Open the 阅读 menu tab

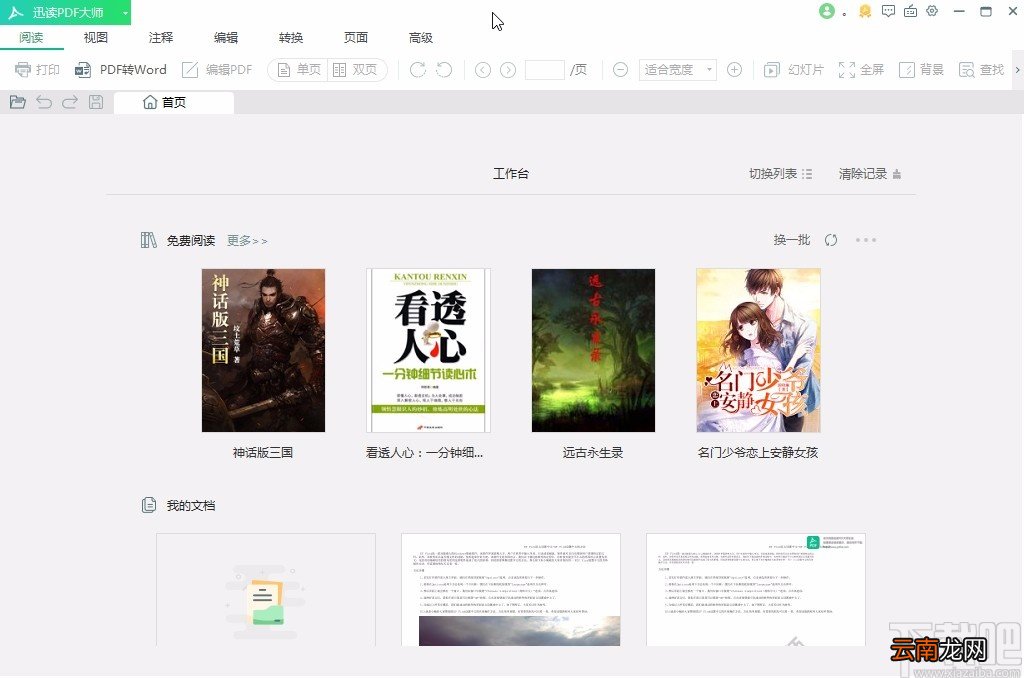click(x=31, y=37)
